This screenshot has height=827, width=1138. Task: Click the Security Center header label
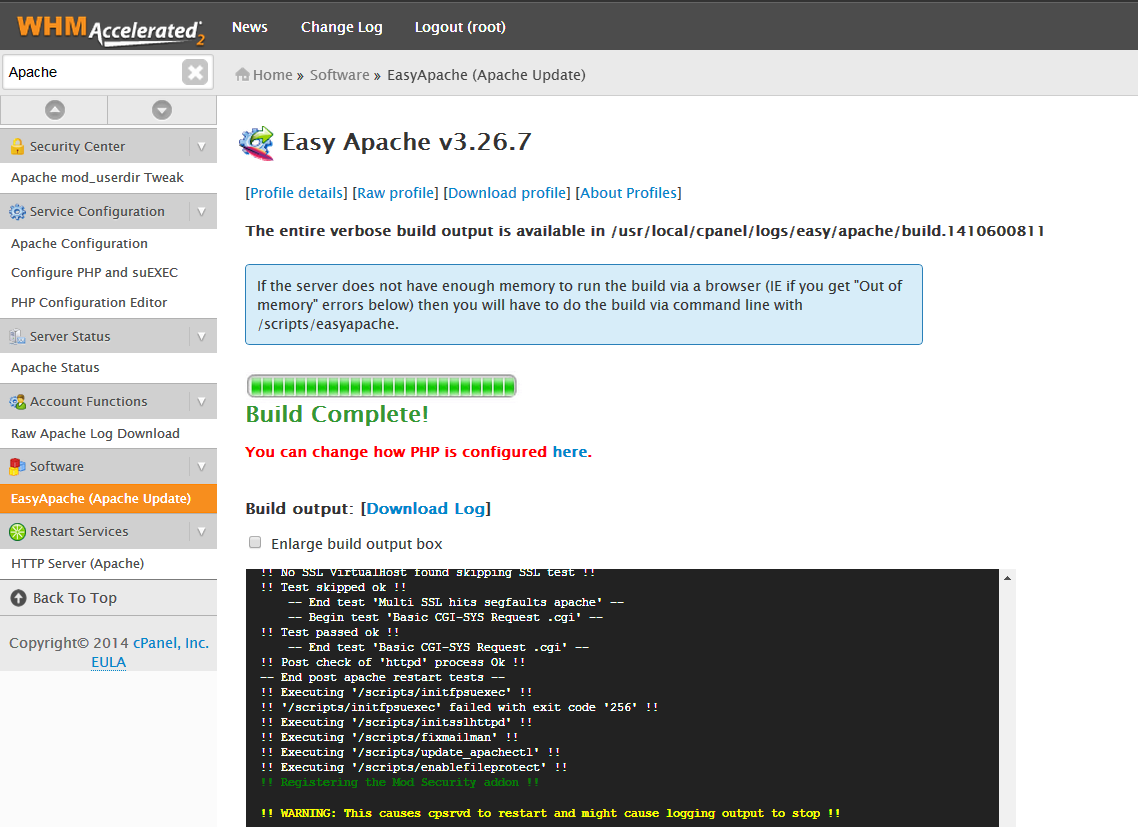[x=77, y=147]
